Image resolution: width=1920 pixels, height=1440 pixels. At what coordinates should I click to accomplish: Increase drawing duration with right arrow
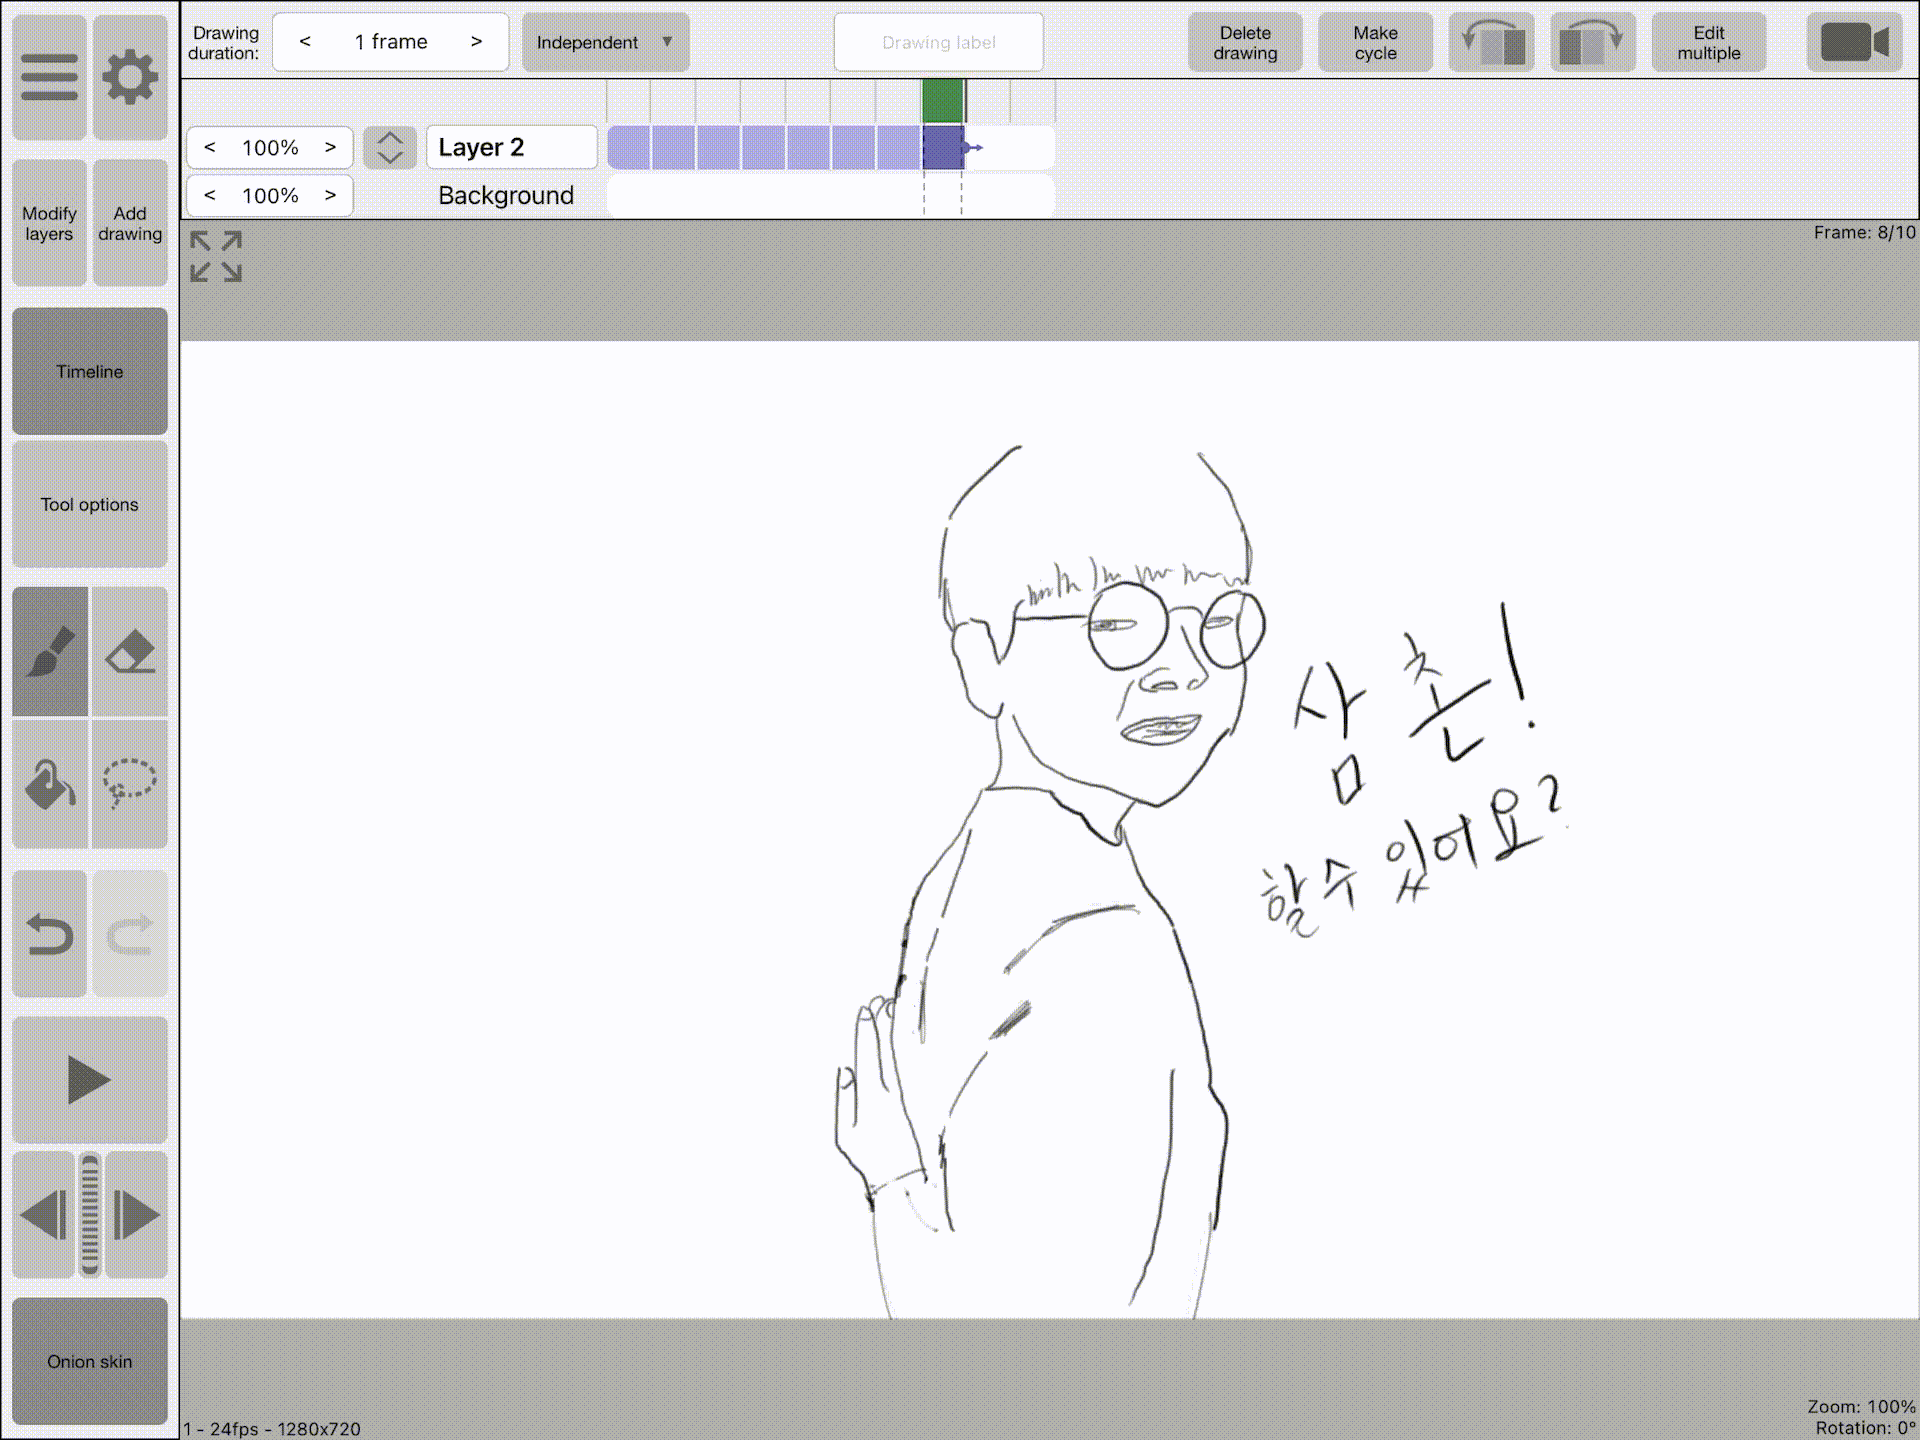pos(476,42)
